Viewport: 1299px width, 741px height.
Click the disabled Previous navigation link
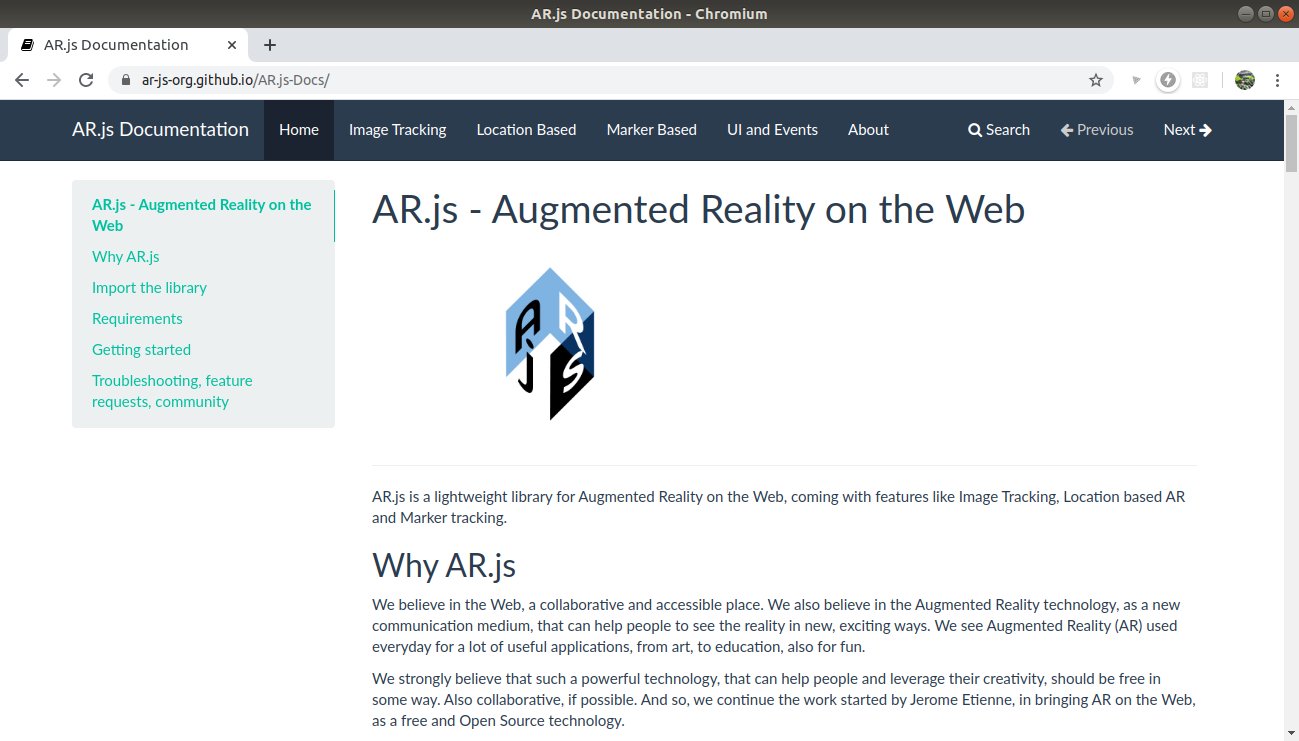click(x=1097, y=130)
